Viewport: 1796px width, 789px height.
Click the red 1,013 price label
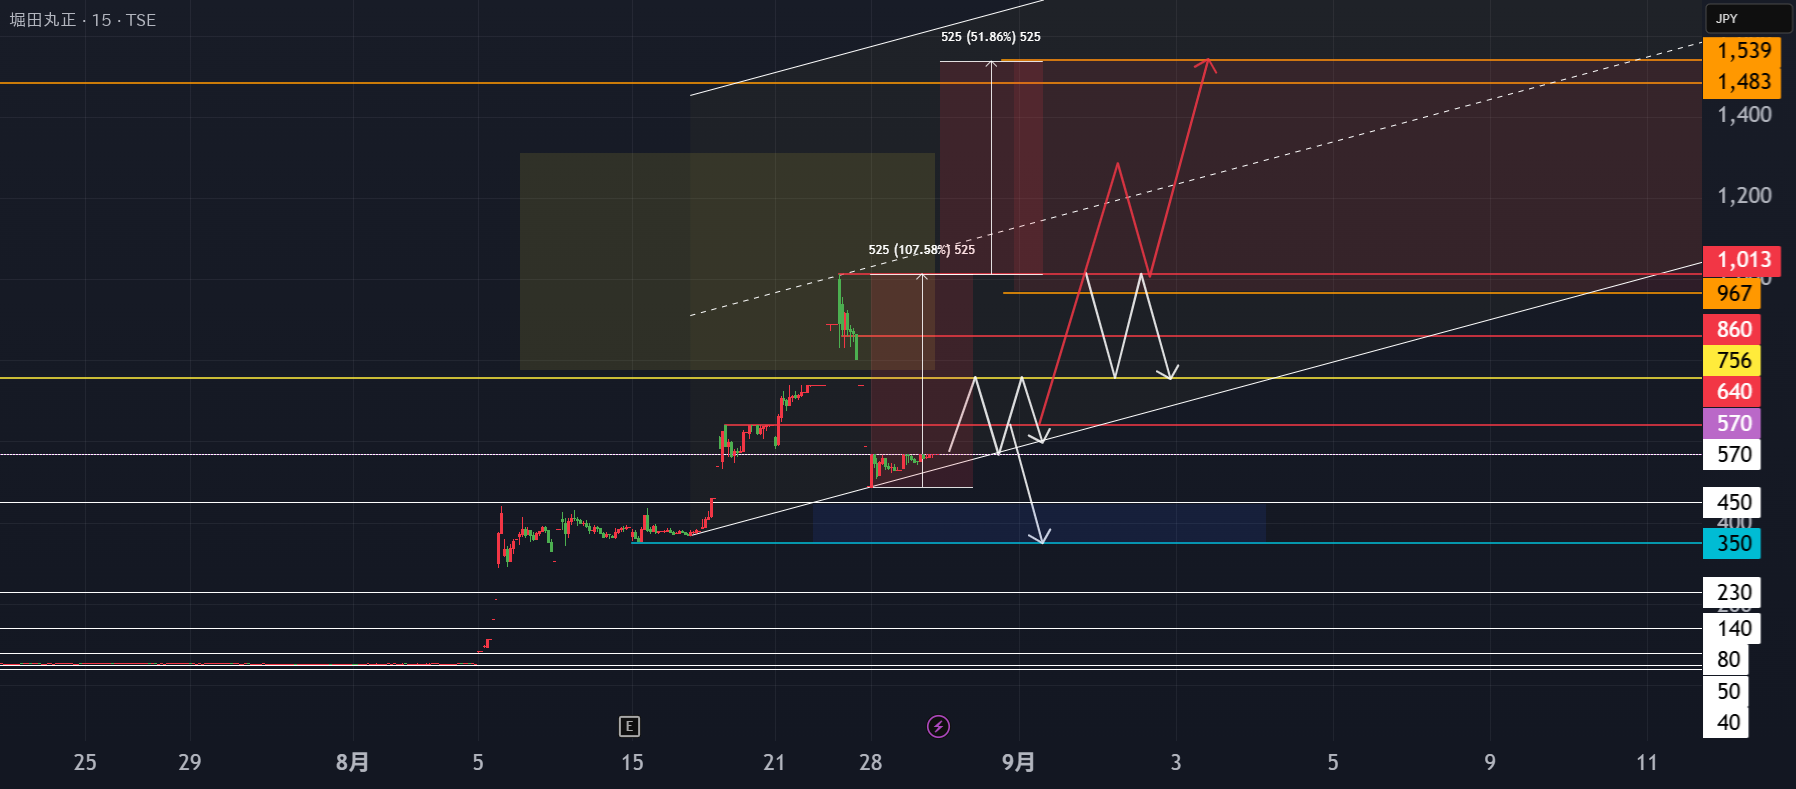[1744, 261]
